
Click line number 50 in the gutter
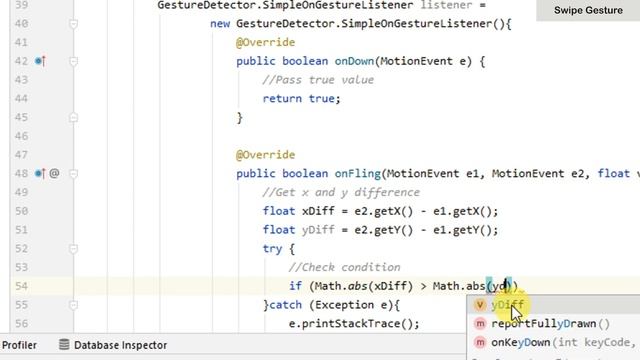coord(22,211)
